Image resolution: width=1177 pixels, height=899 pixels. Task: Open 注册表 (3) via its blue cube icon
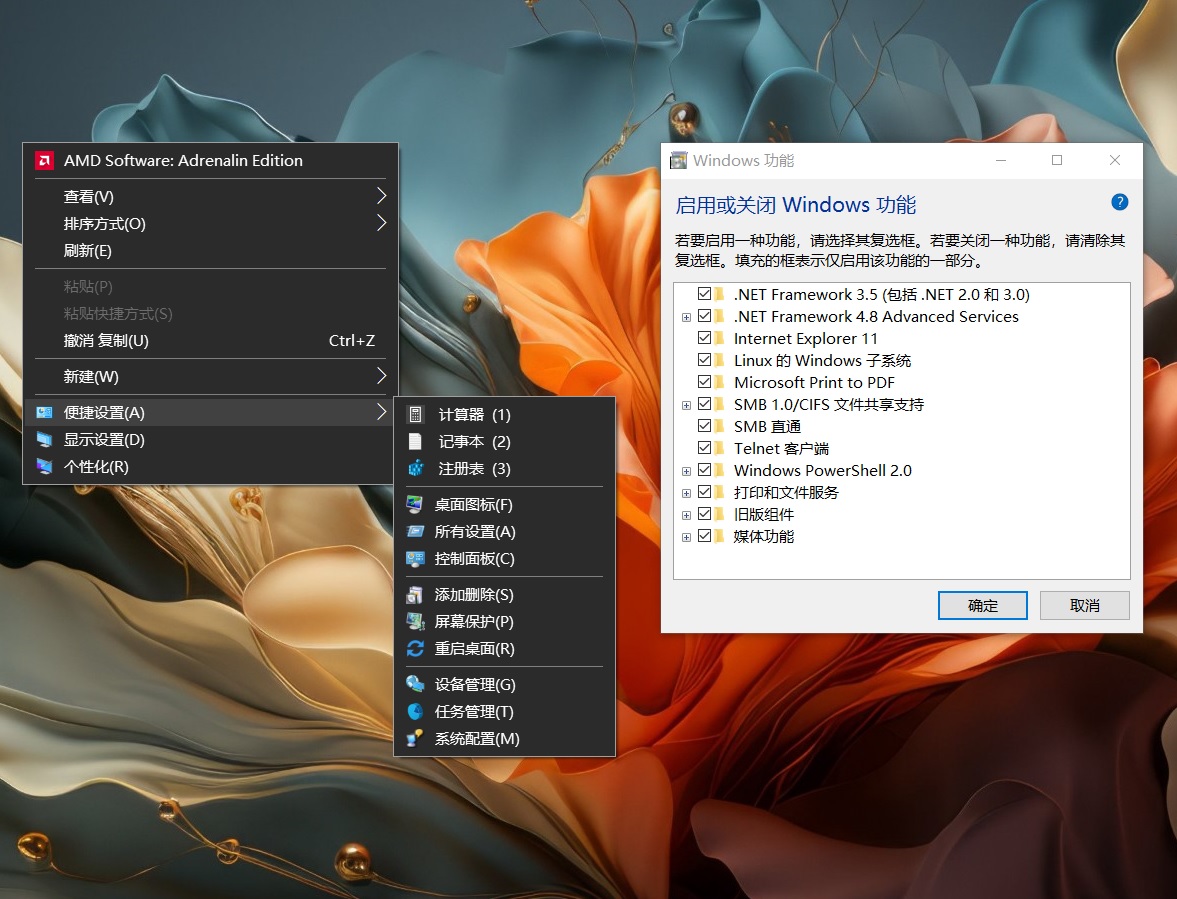[415, 468]
